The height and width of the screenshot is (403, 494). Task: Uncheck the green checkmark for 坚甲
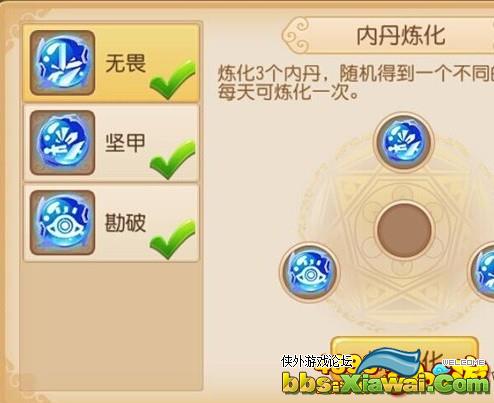172,159
